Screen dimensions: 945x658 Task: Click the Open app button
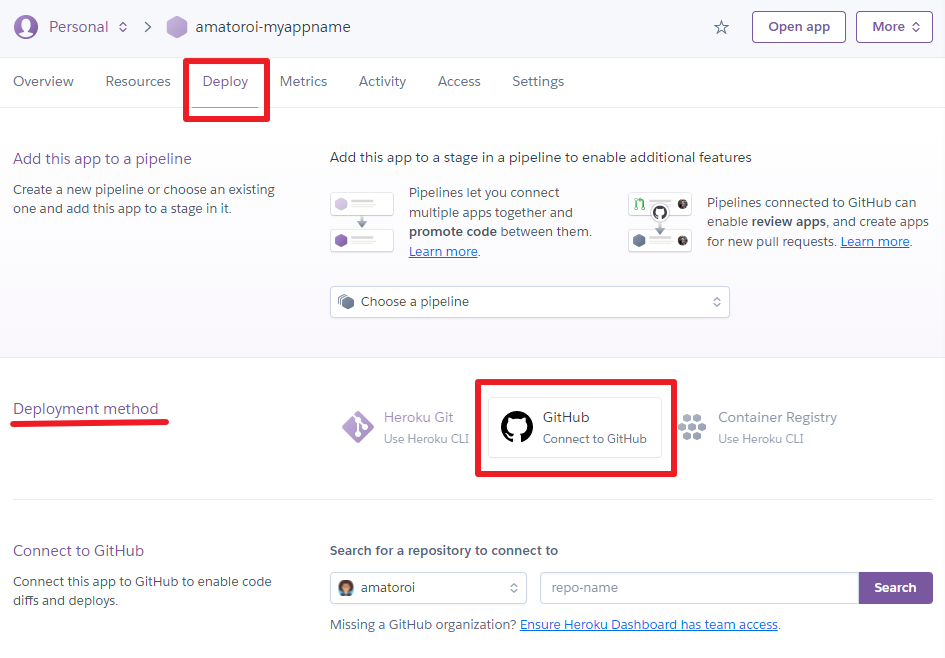799,27
